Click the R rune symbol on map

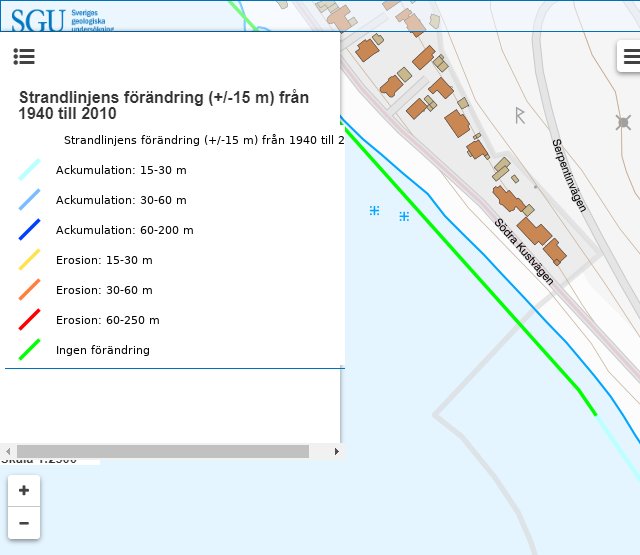click(x=520, y=116)
